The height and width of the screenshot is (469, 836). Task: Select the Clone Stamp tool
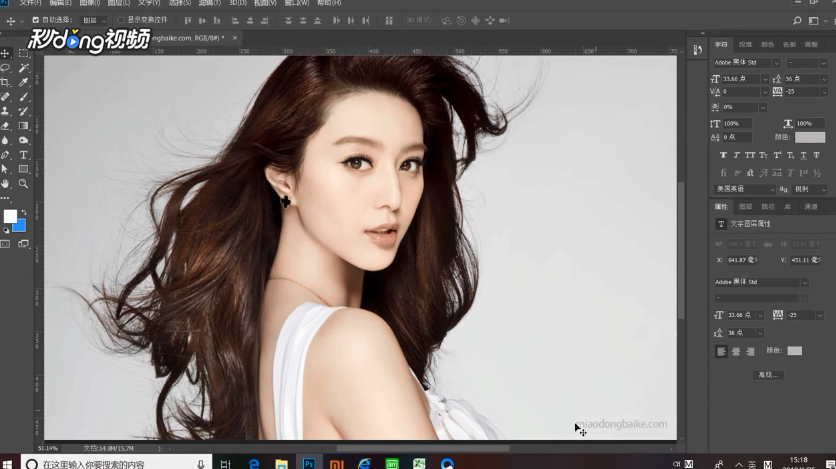click(x=5, y=111)
